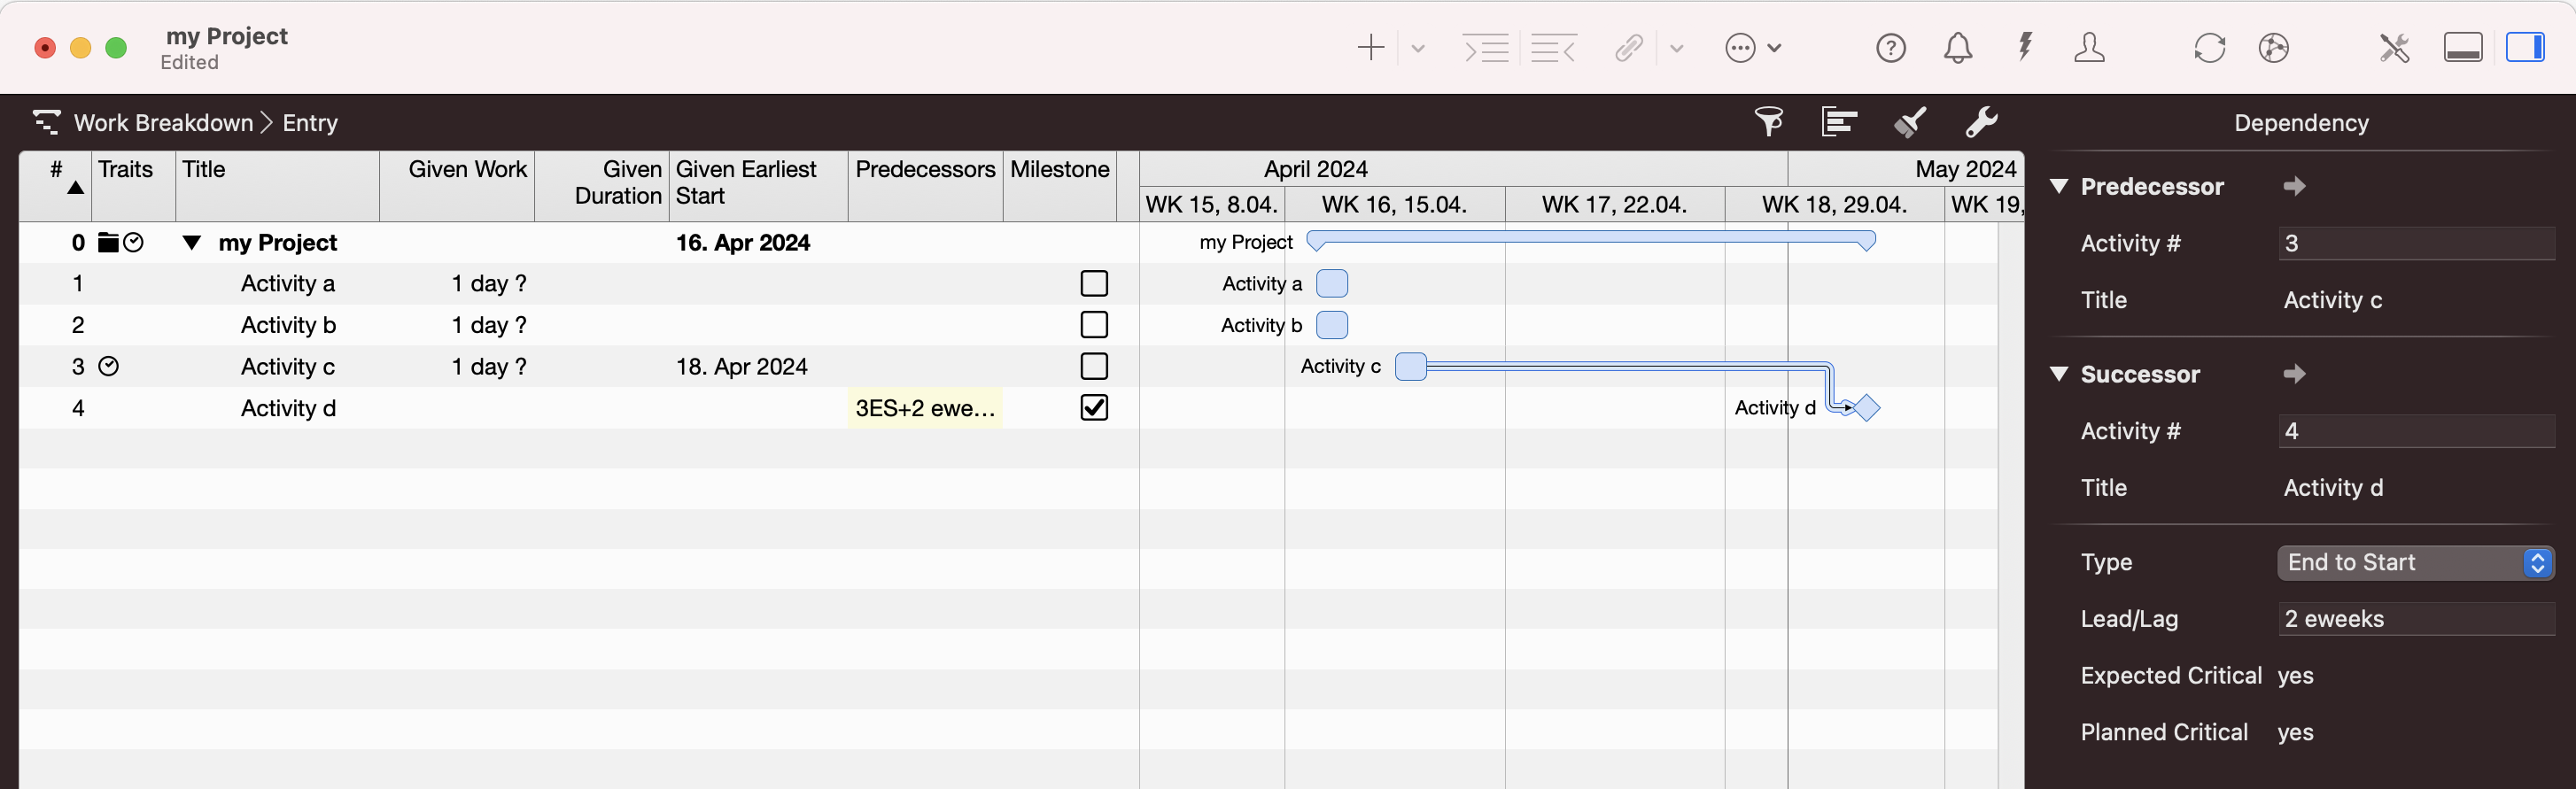Click the user account person icon
This screenshot has width=2576, height=789.
click(2089, 48)
